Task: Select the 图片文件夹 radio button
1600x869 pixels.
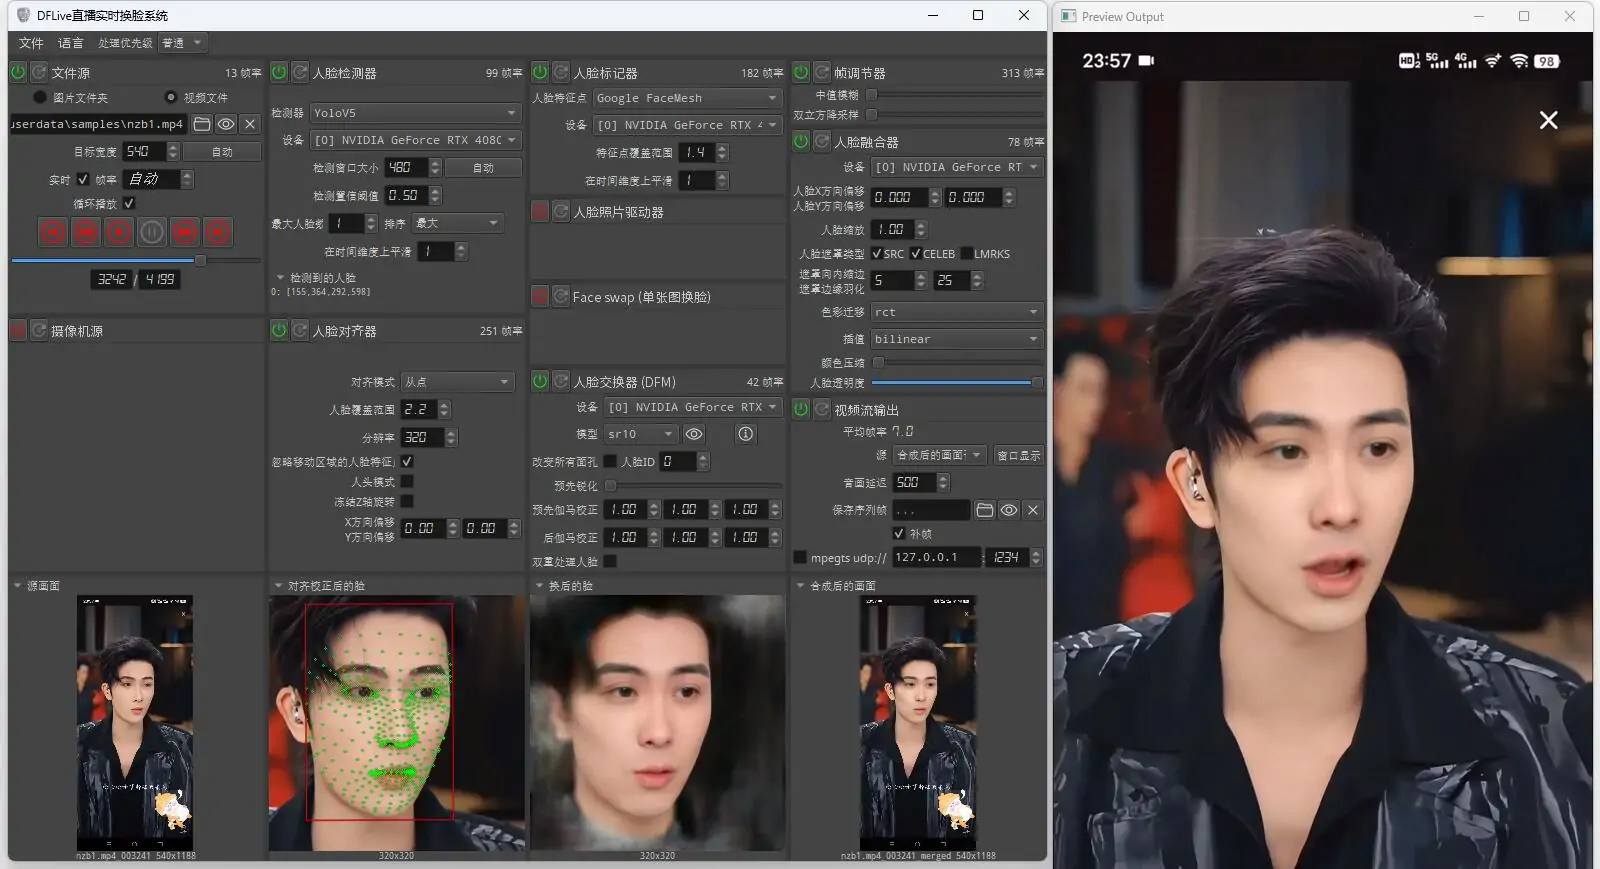Action: click(x=40, y=97)
